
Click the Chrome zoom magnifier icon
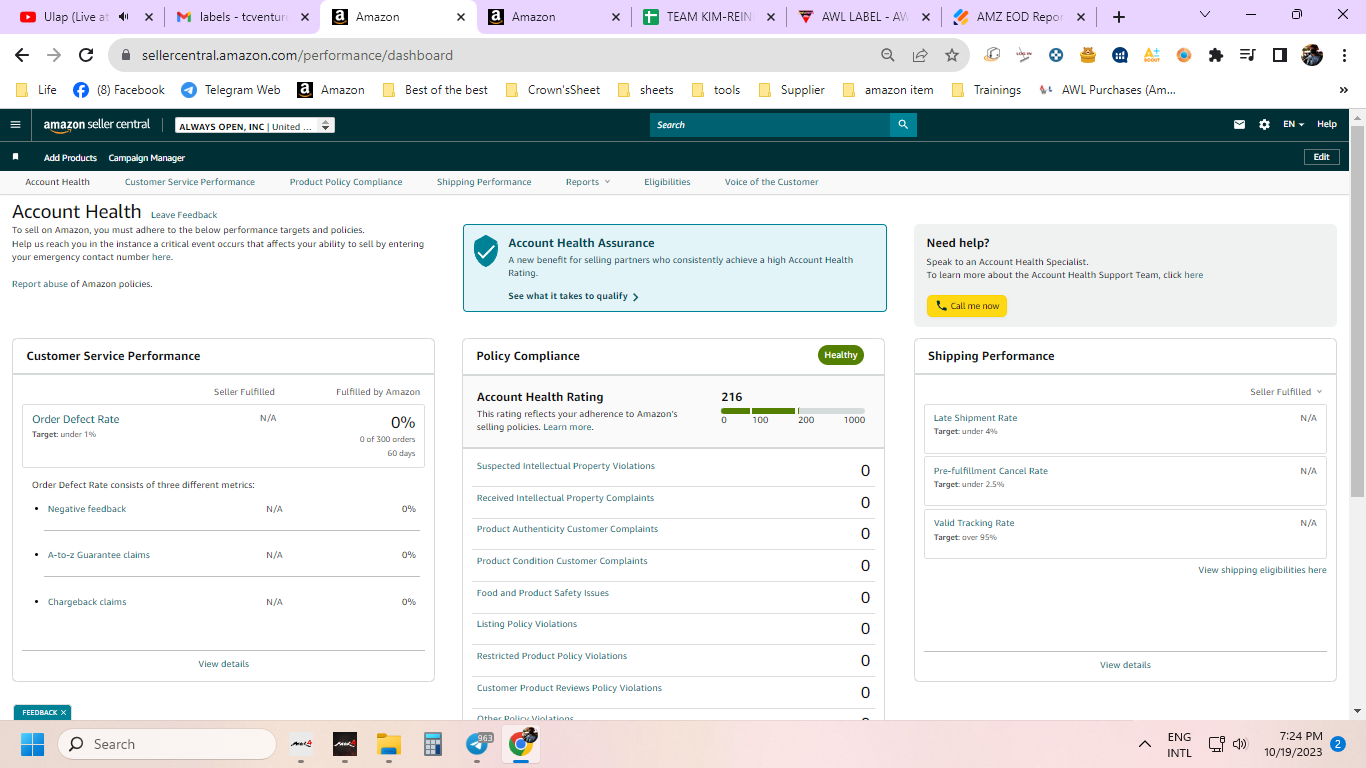coord(888,55)
